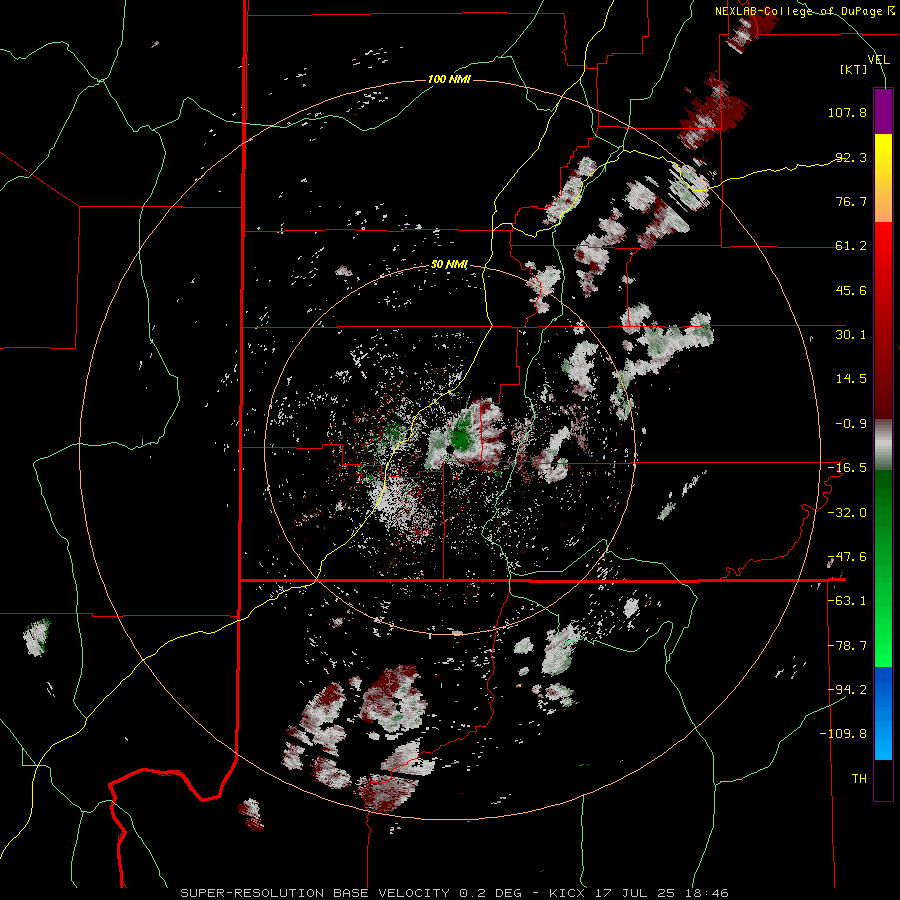Click the NEXLAB-College of DuPage watermark text
This screenshot has height=900, width=900.
[804, 11]
